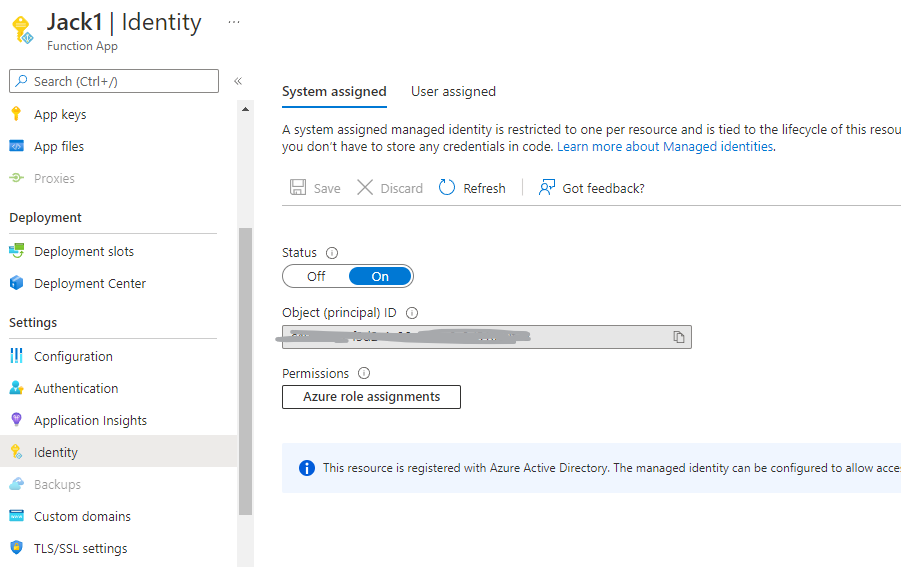Click the Got feedback person icon

click(x=546, y=187)
